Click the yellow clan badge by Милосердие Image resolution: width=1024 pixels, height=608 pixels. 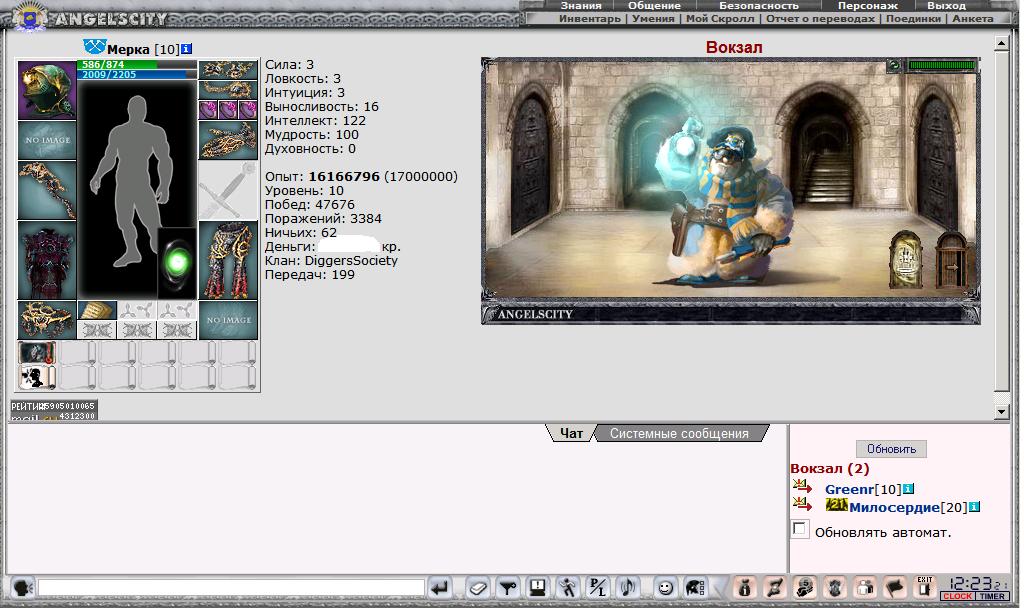pyautogui.click(x=837, y=505)
